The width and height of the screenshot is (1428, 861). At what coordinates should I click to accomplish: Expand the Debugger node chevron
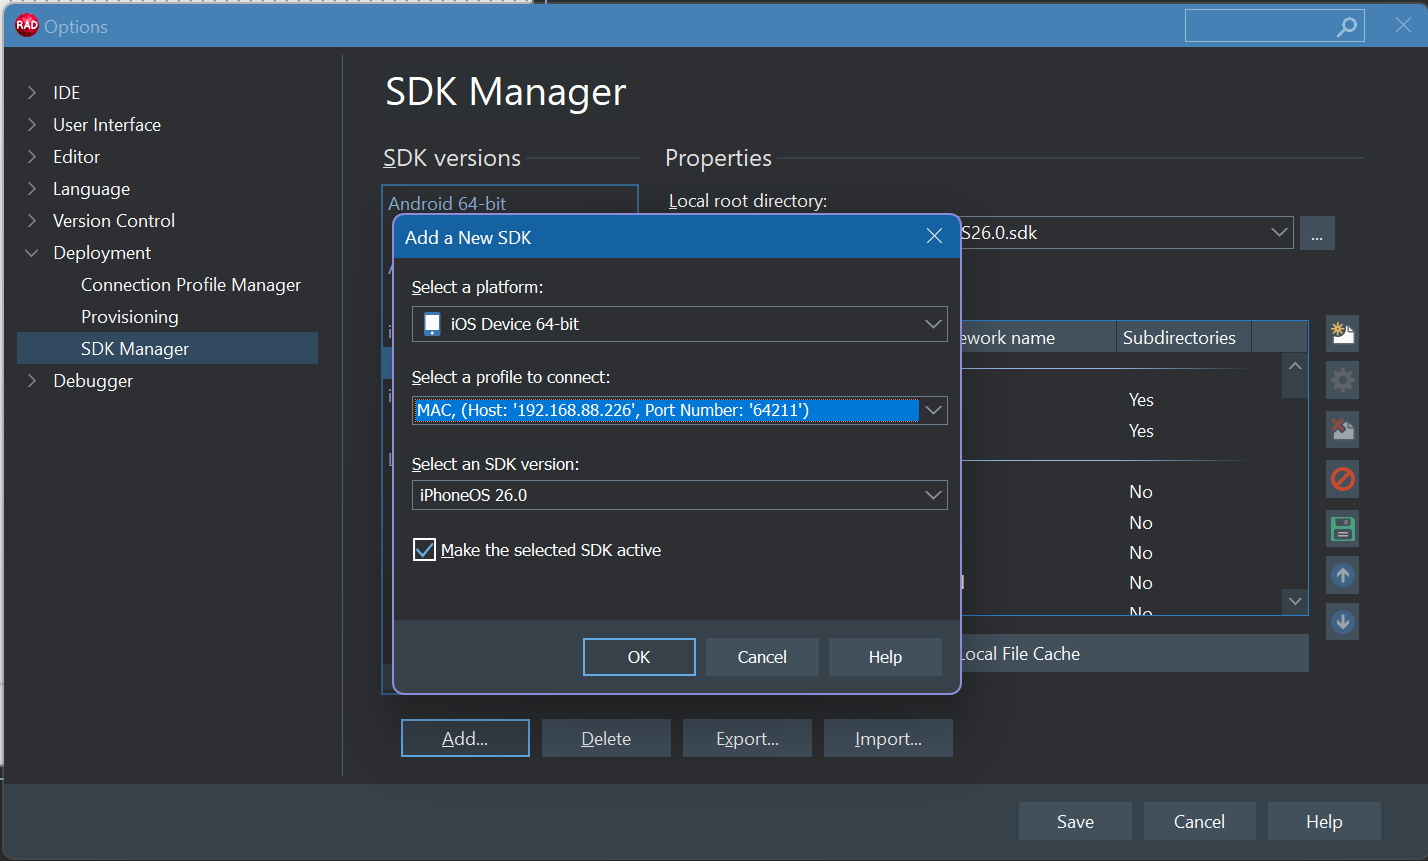[x=32, y=381]
